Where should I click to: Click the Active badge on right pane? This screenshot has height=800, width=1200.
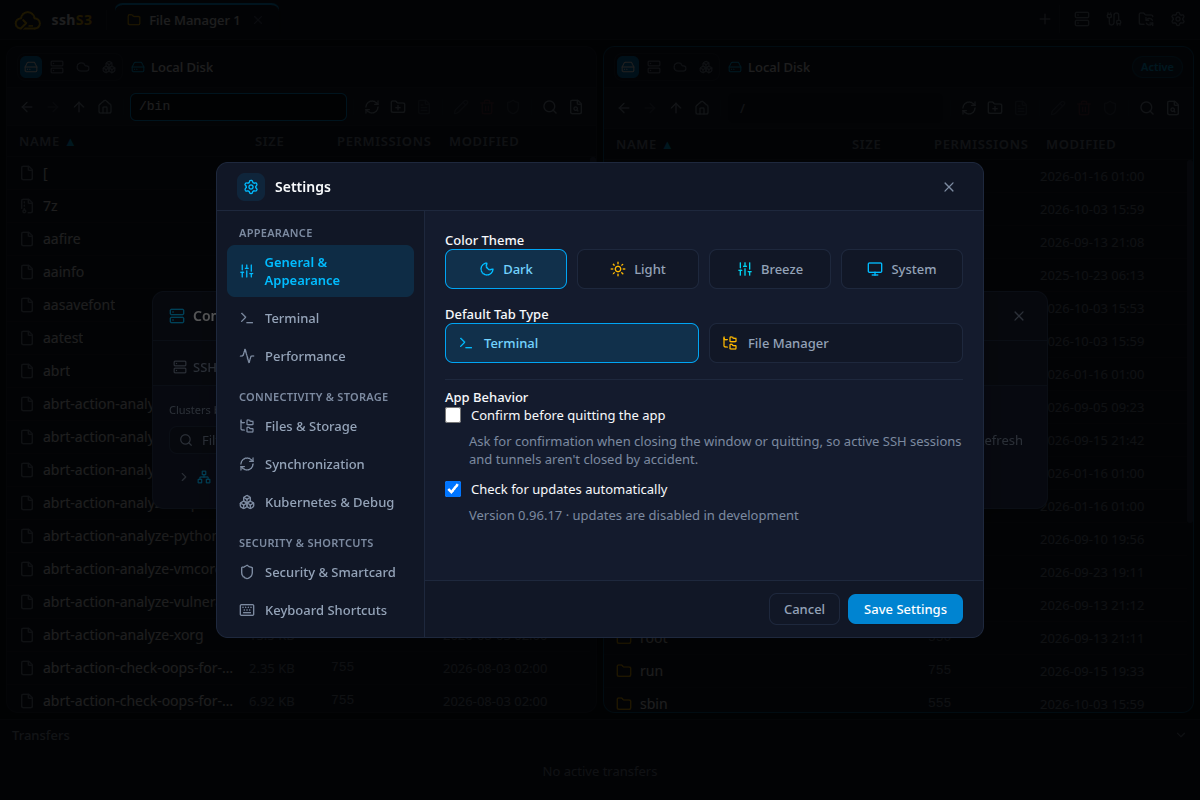coord(1157,67)
